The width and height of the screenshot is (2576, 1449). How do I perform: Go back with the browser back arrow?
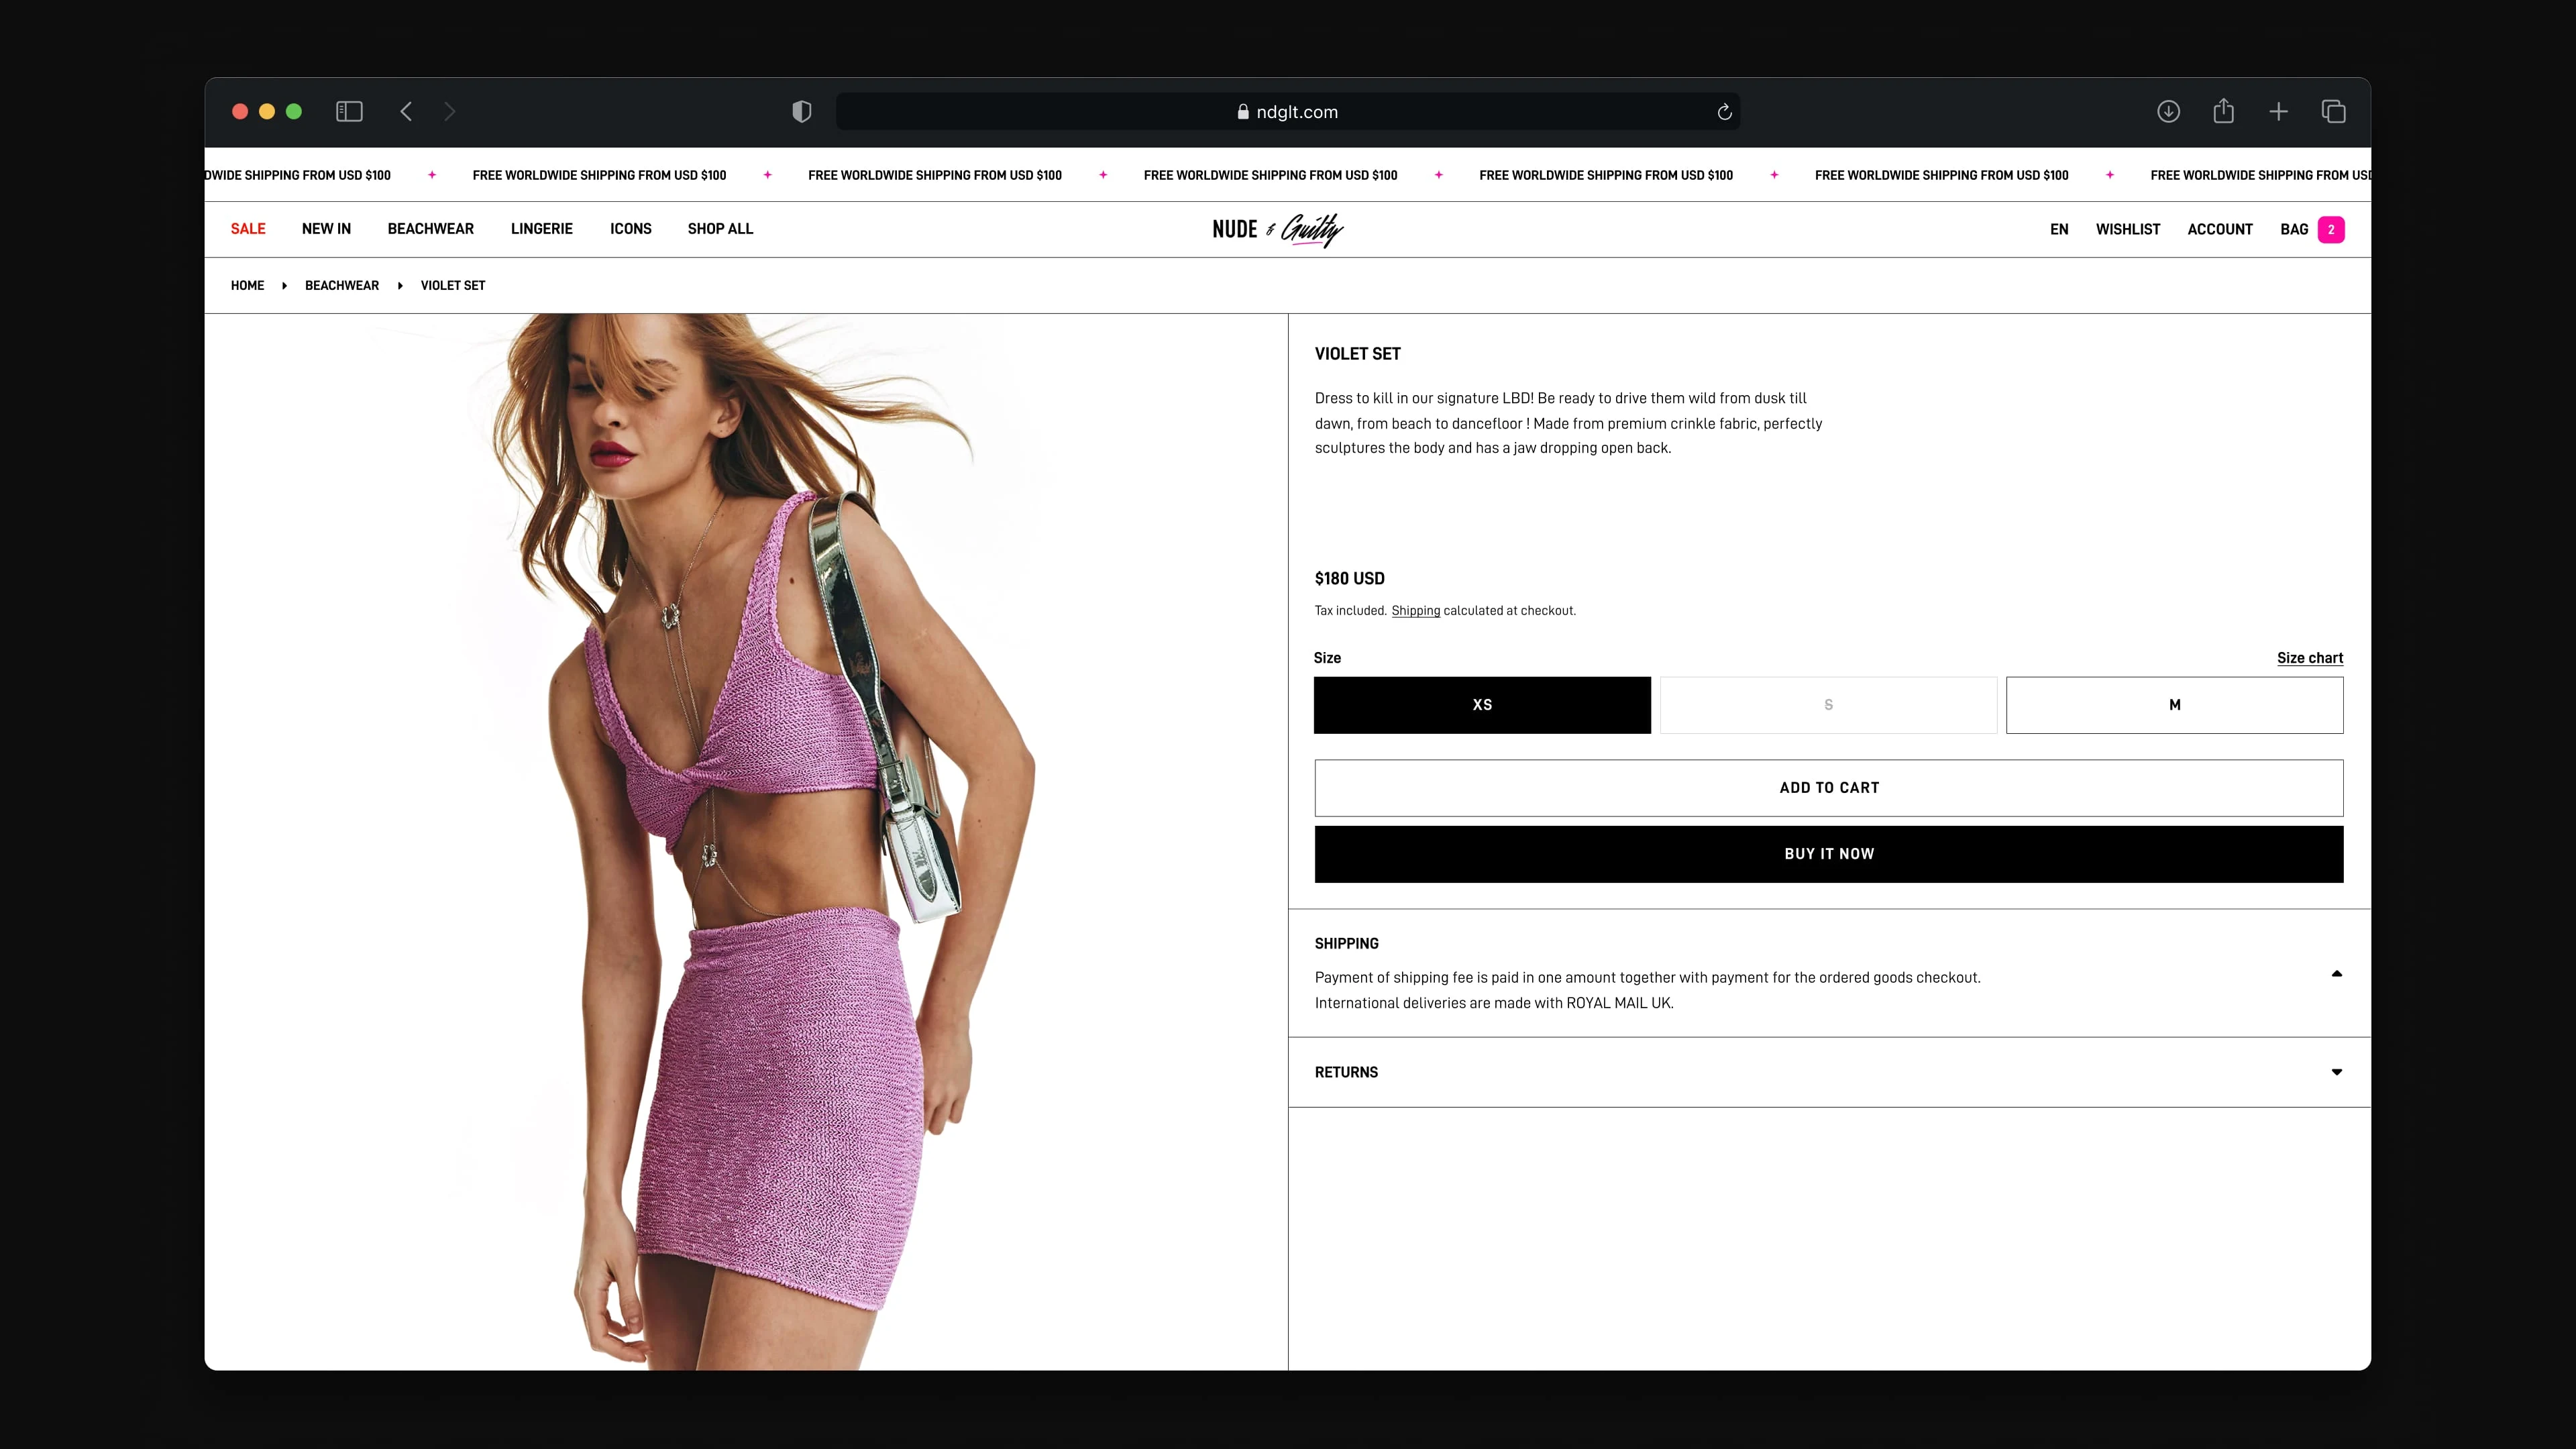tap(406, 111)
